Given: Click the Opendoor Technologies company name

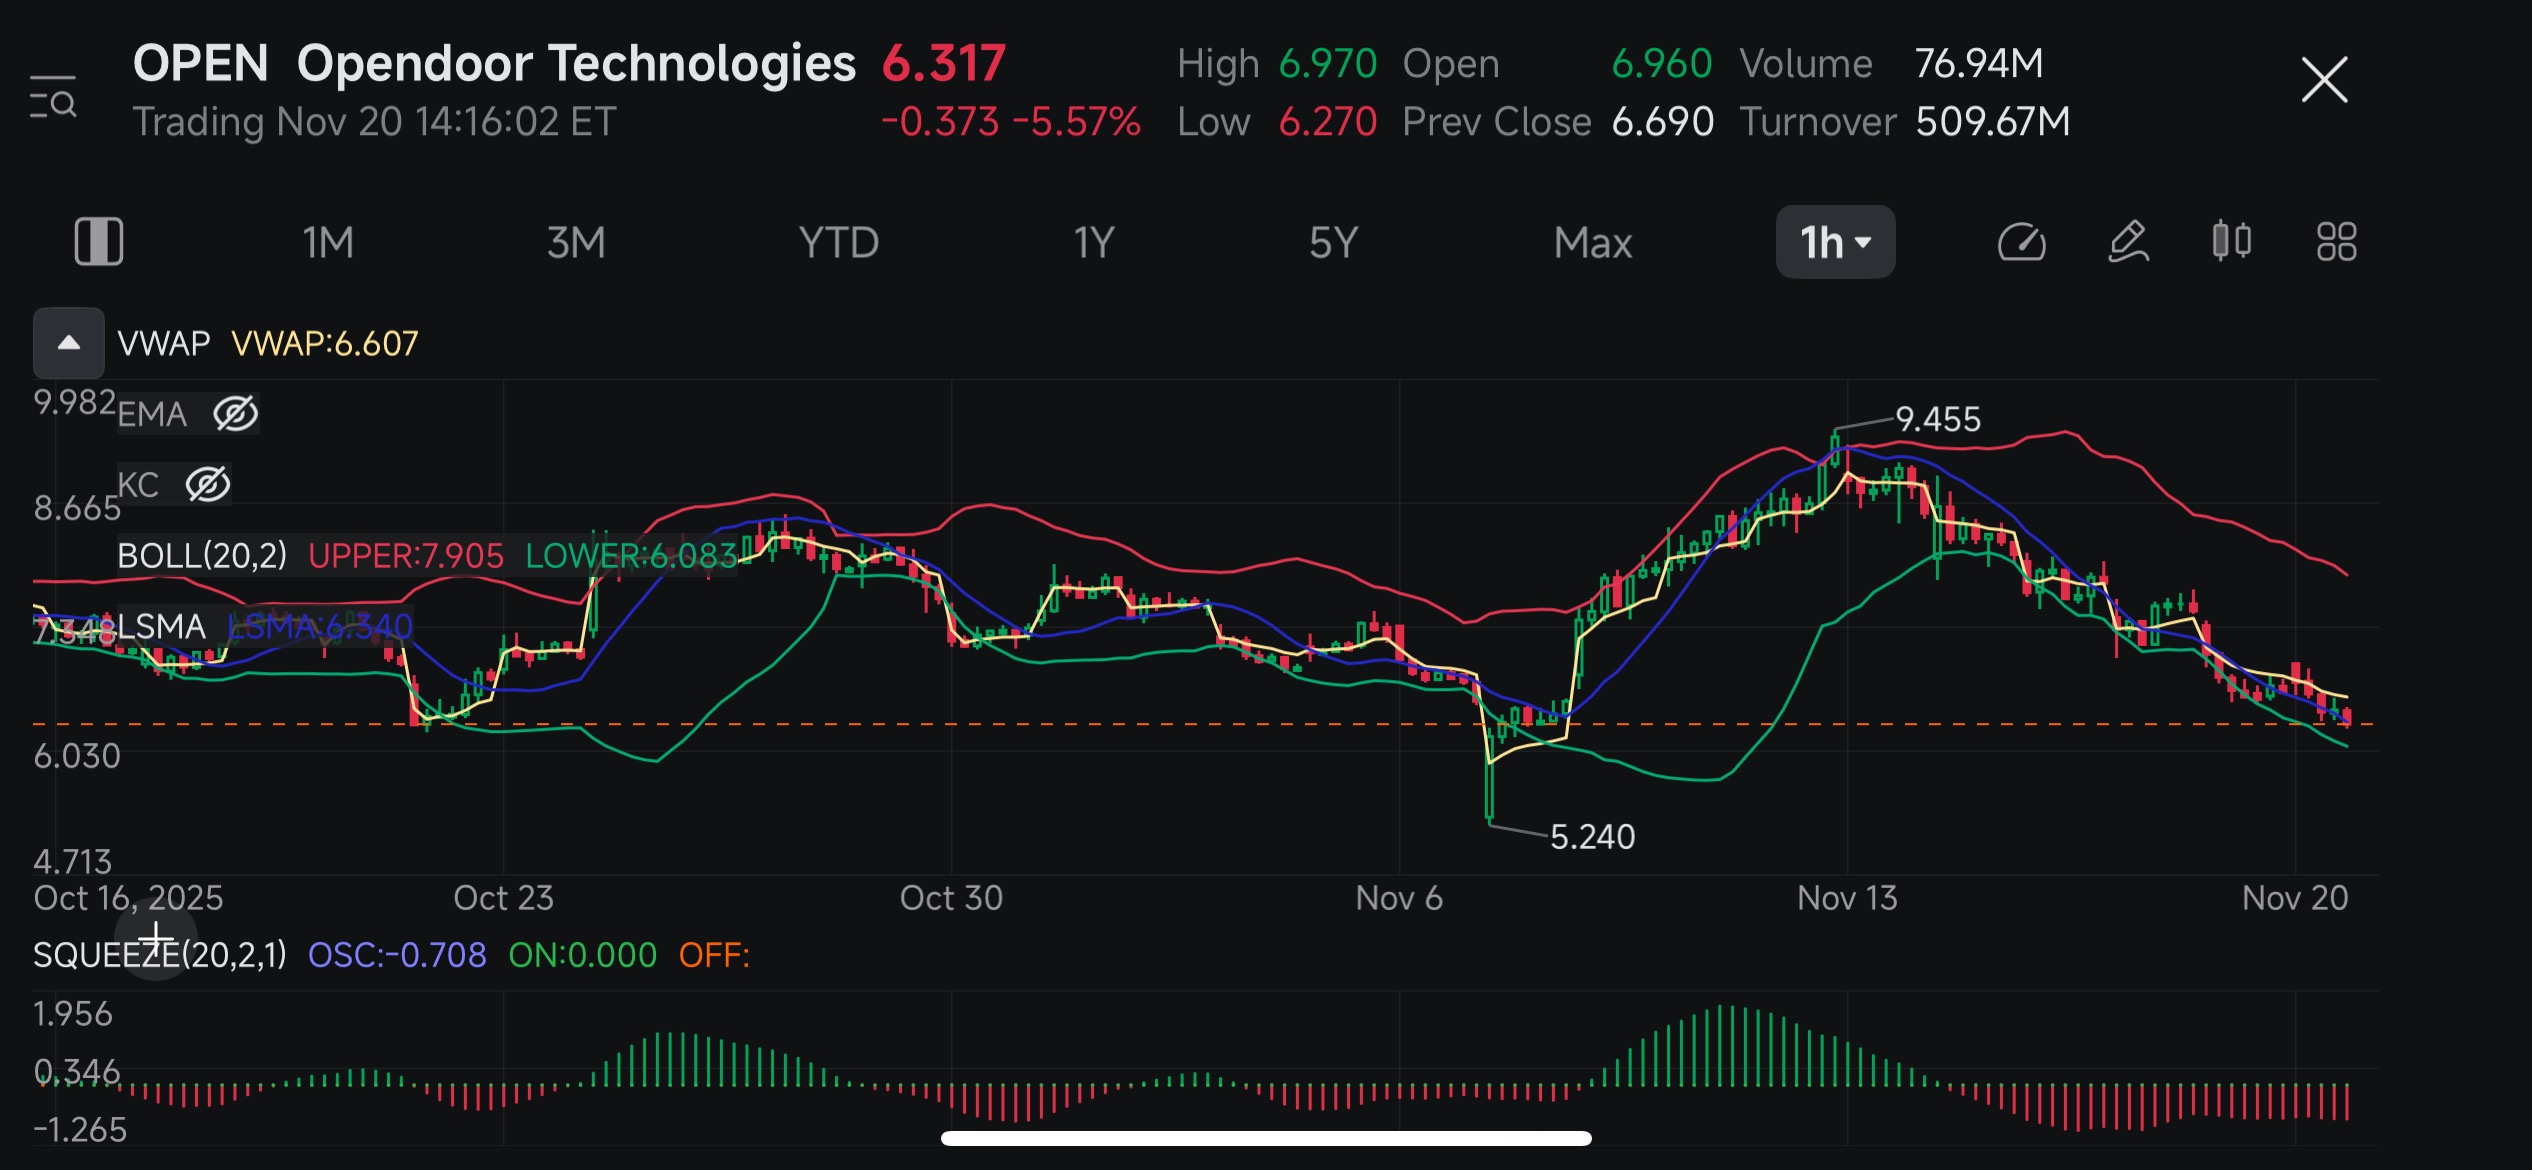Looking at the screenshot, I should pyautogui.click(x=576, y=63).
